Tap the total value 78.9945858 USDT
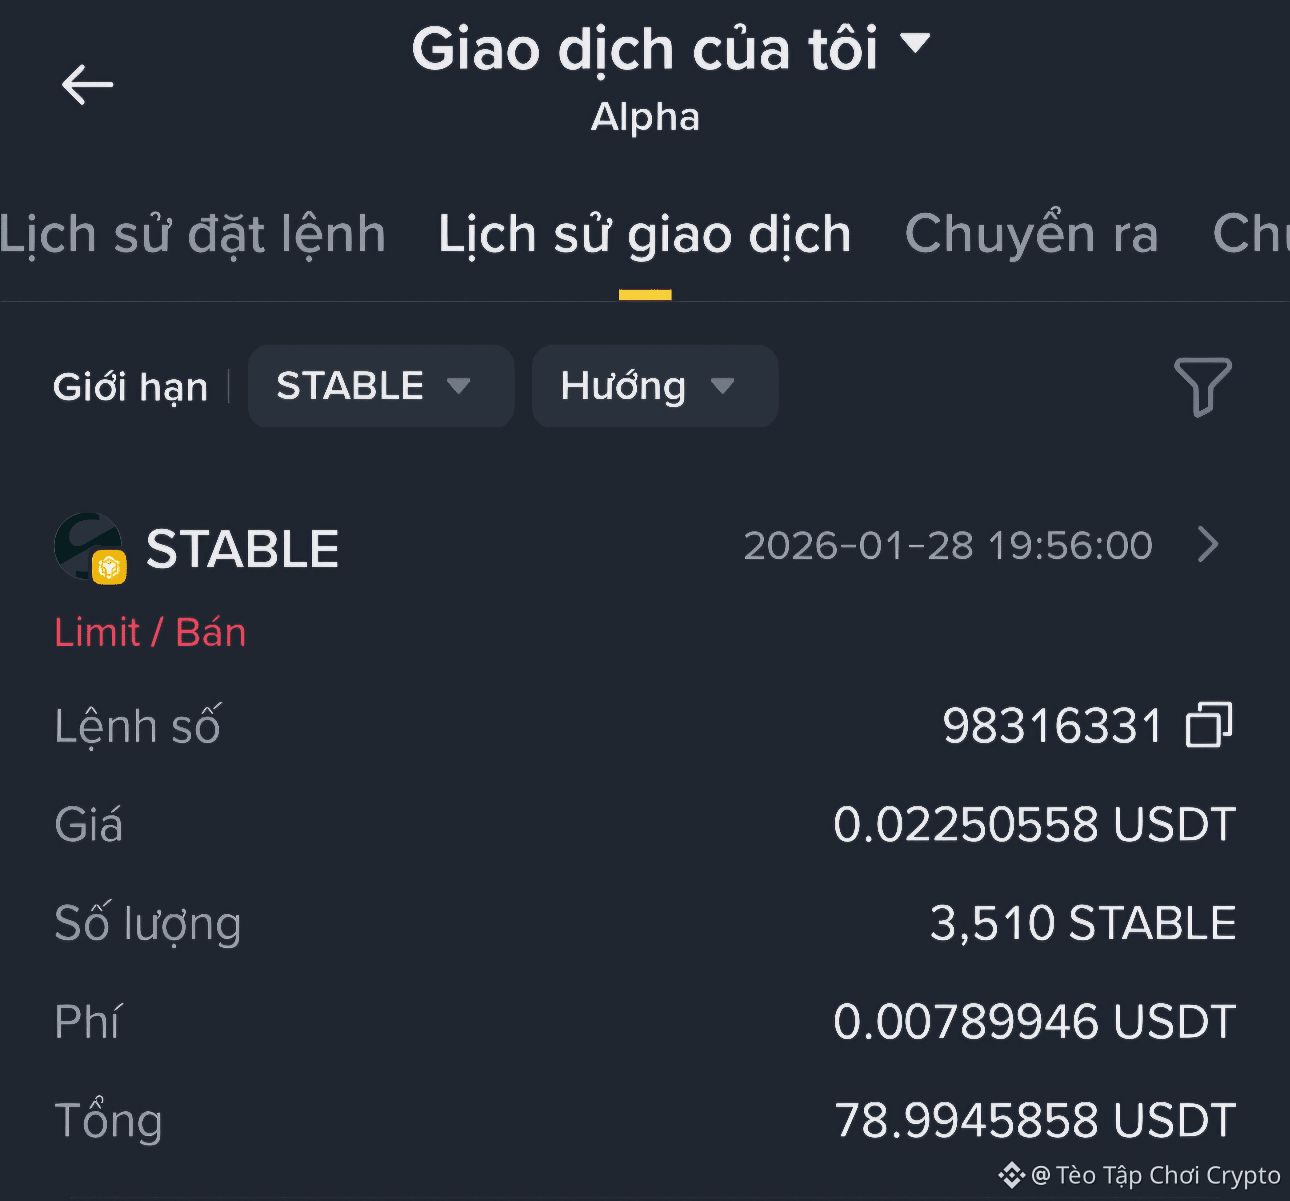 pyautogui.click(x=1034, y=1120)
